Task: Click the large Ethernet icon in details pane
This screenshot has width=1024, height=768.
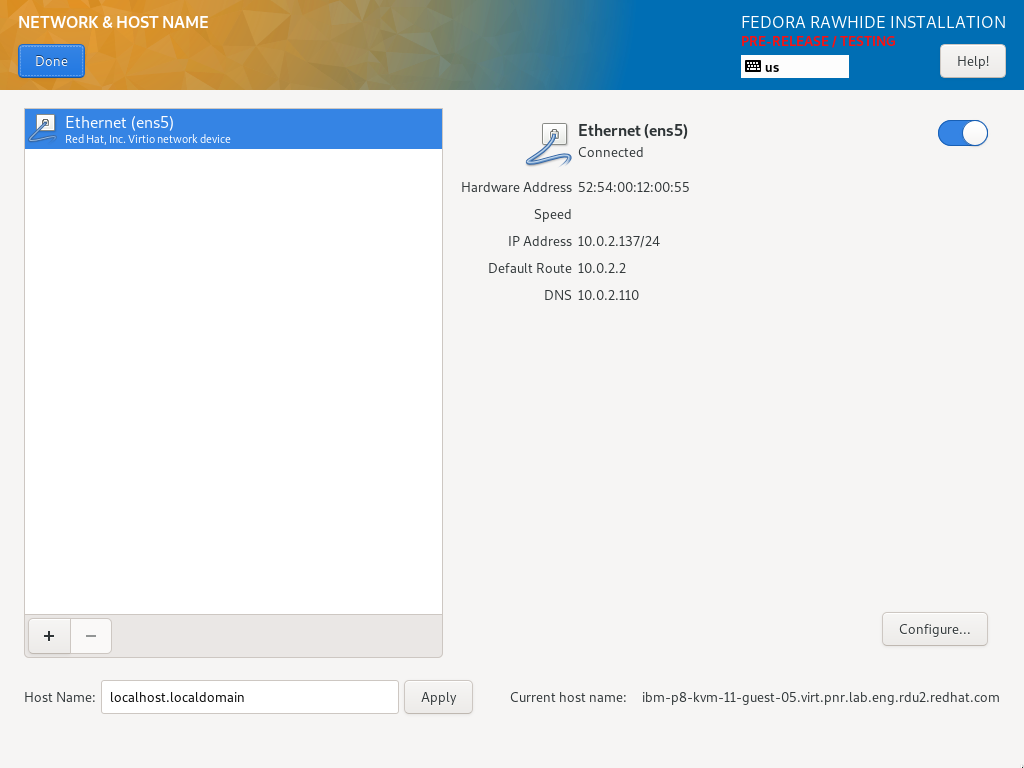Action: [x=549, y=144]
